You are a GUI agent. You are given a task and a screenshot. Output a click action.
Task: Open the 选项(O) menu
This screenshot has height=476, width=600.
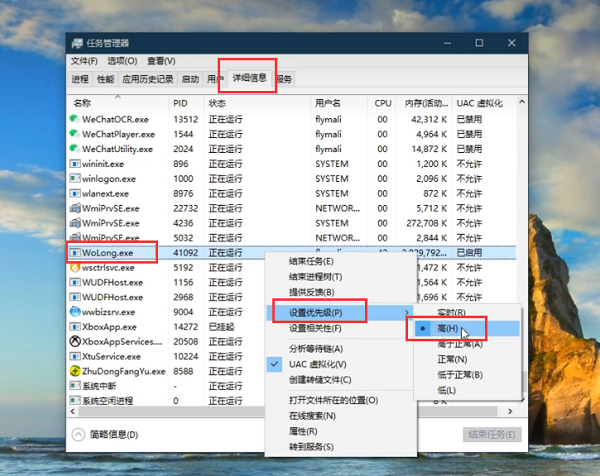click(x=122, y=61)
